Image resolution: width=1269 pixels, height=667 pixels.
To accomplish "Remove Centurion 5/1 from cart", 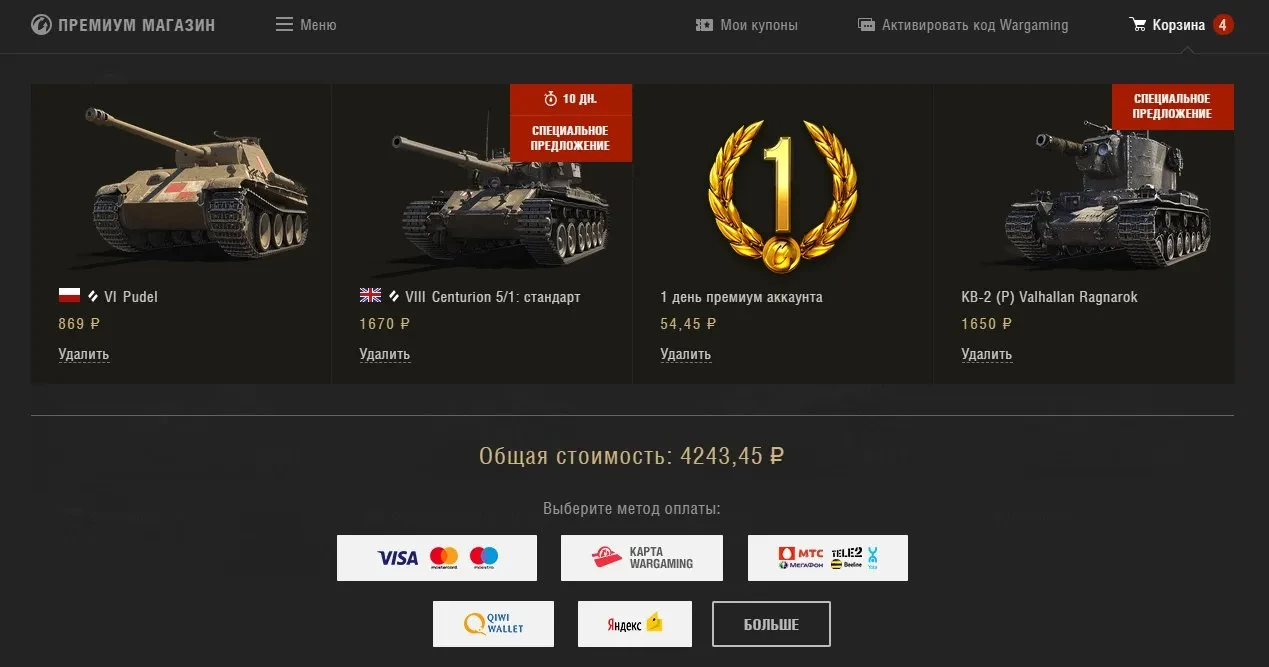I will point(385,354).
